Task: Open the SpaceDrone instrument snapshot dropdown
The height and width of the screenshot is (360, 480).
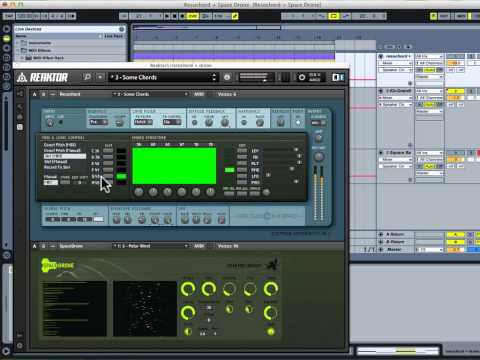Action: point(151,246)
